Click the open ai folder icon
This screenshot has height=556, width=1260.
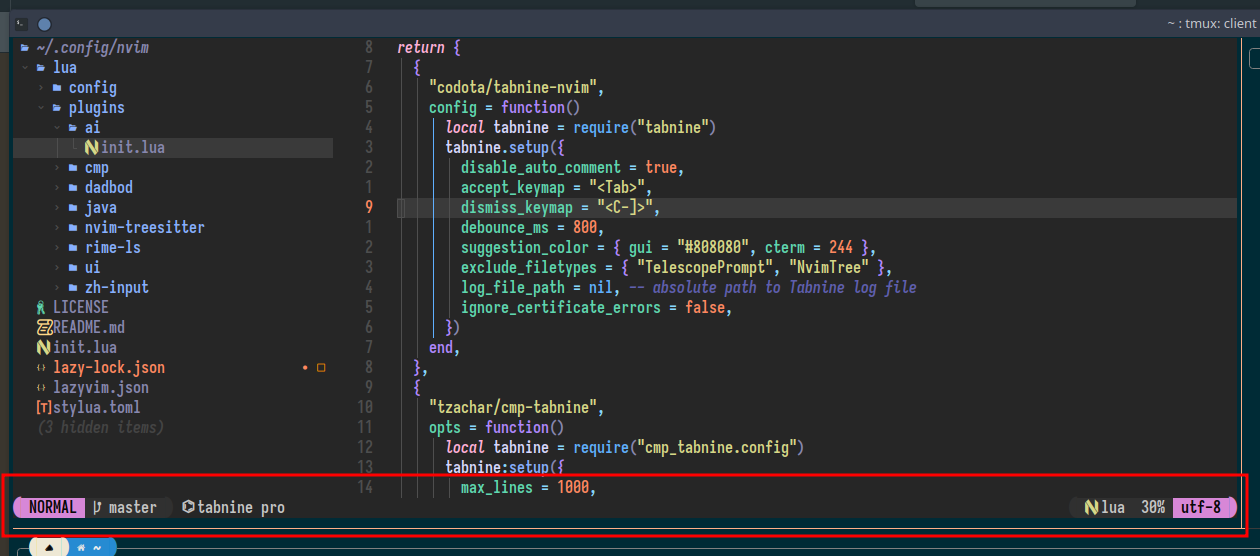click(73, 127)
